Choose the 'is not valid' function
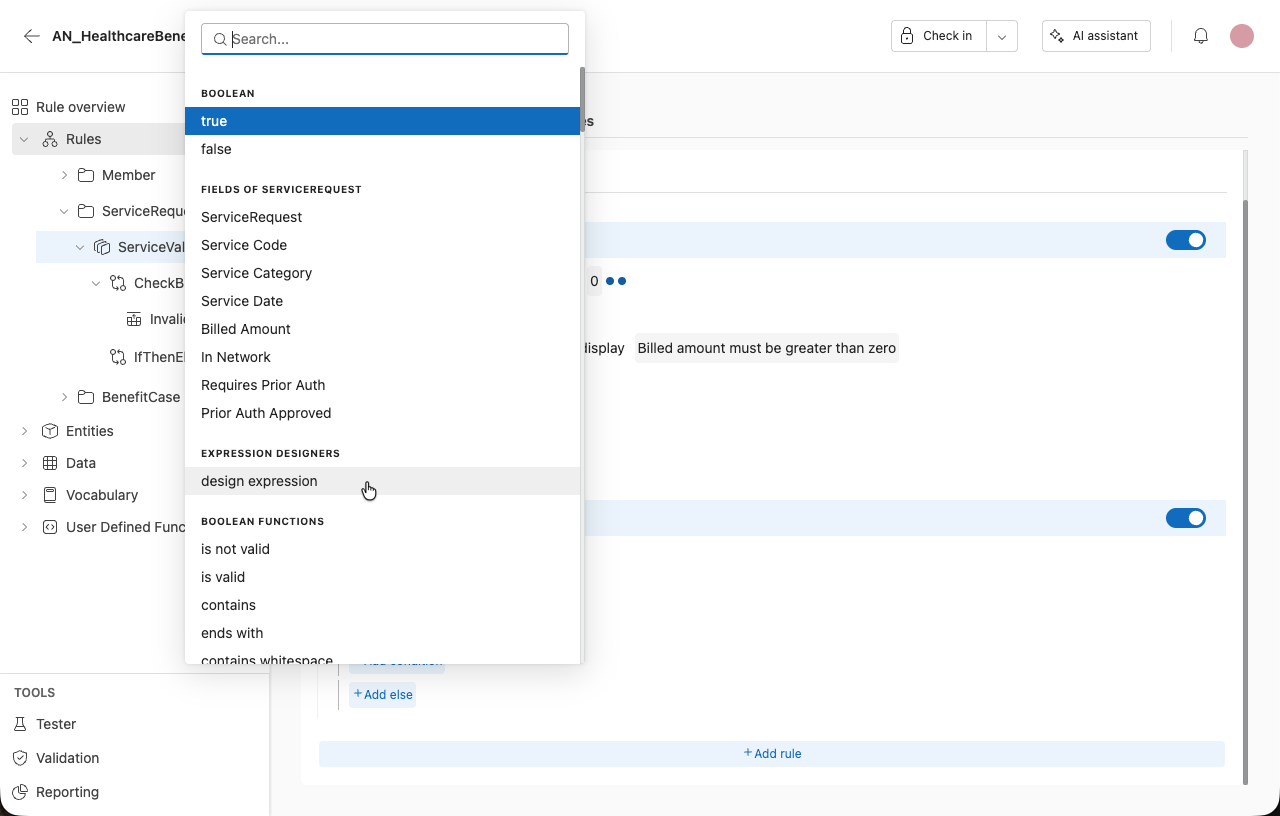This screenshot has height=816, width=1280. (382, 549)
